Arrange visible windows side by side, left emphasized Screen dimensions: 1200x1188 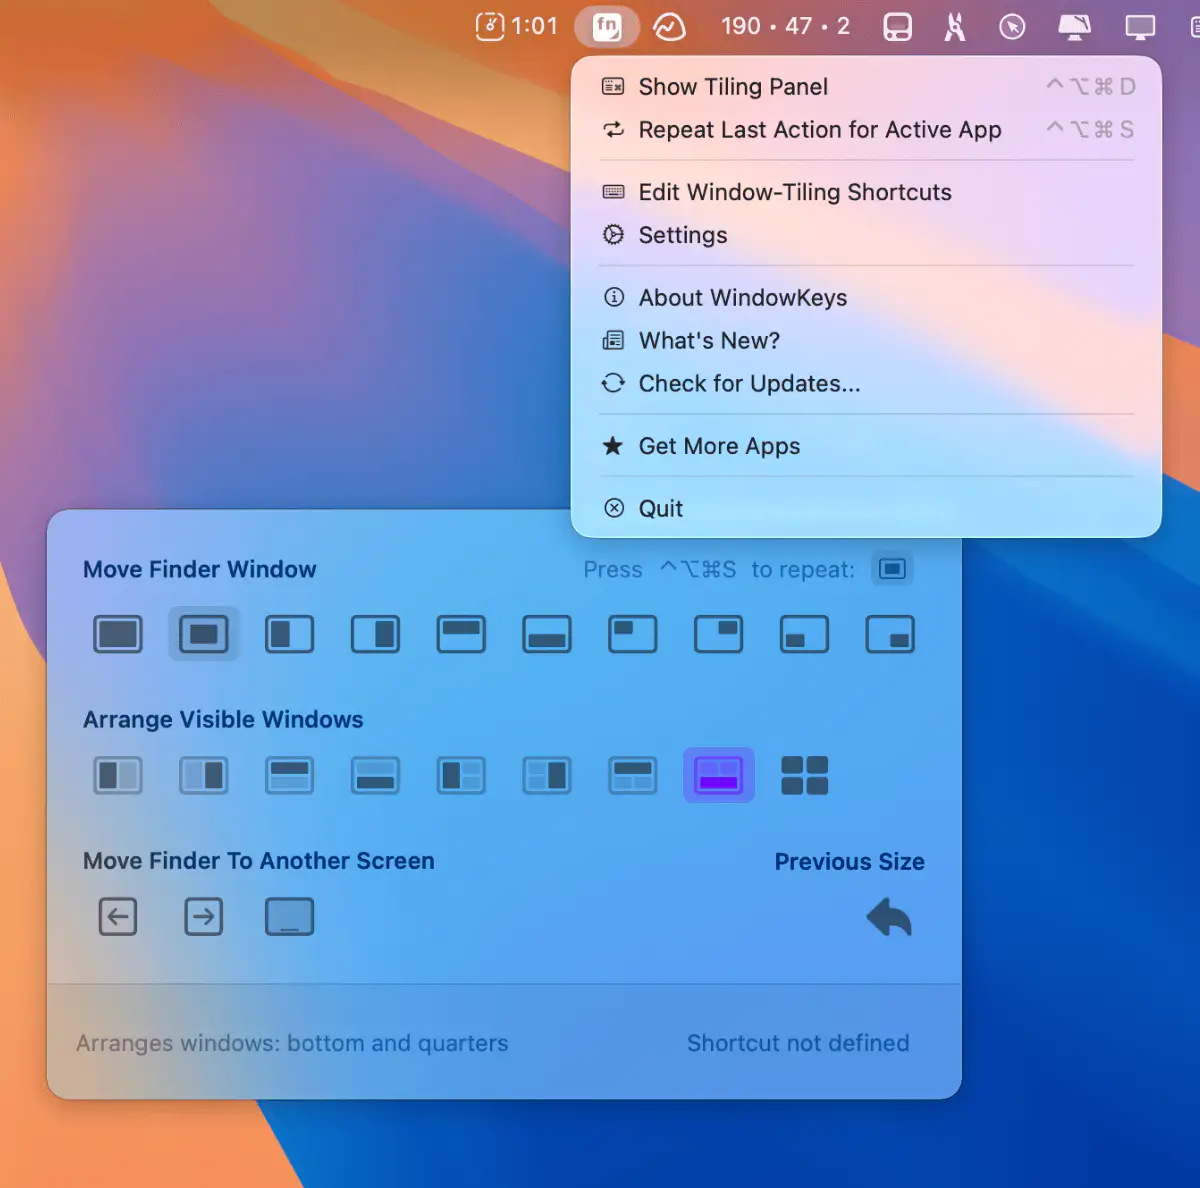[x=118, y=775]
